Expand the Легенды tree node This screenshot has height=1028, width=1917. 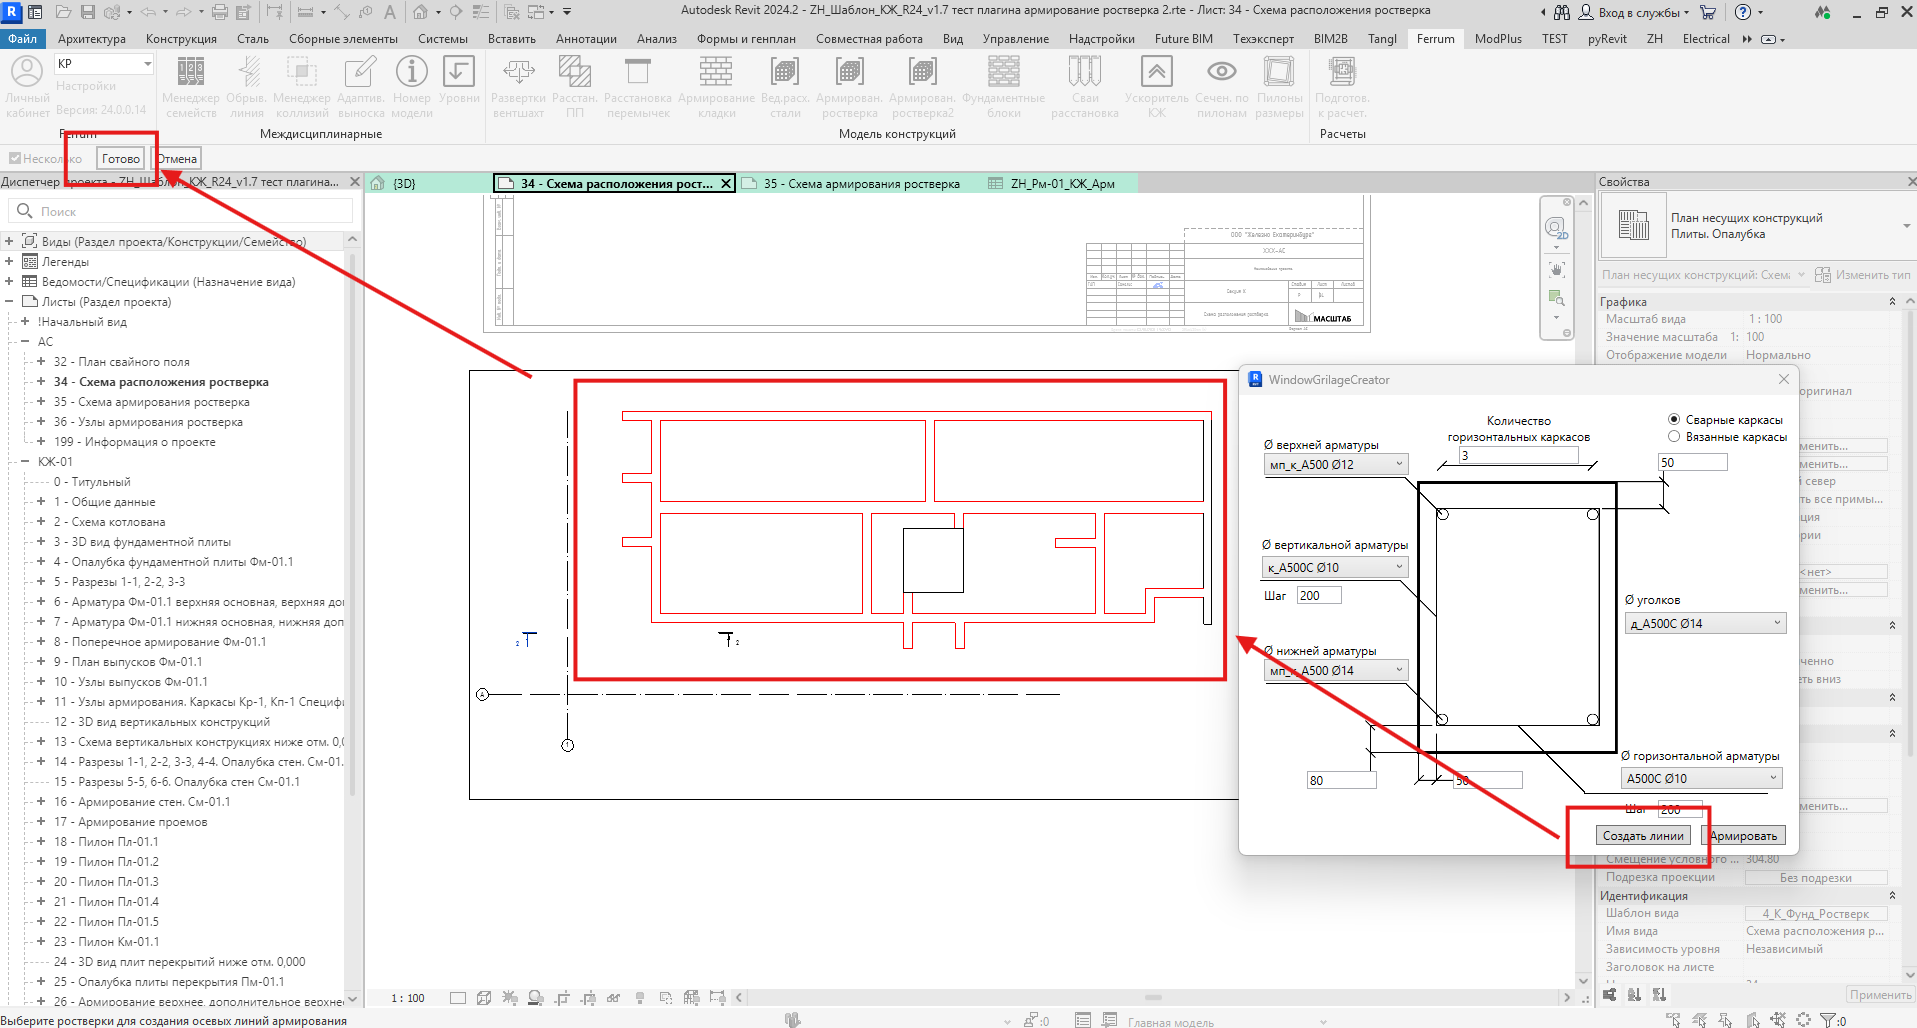[x=9, y=262]
